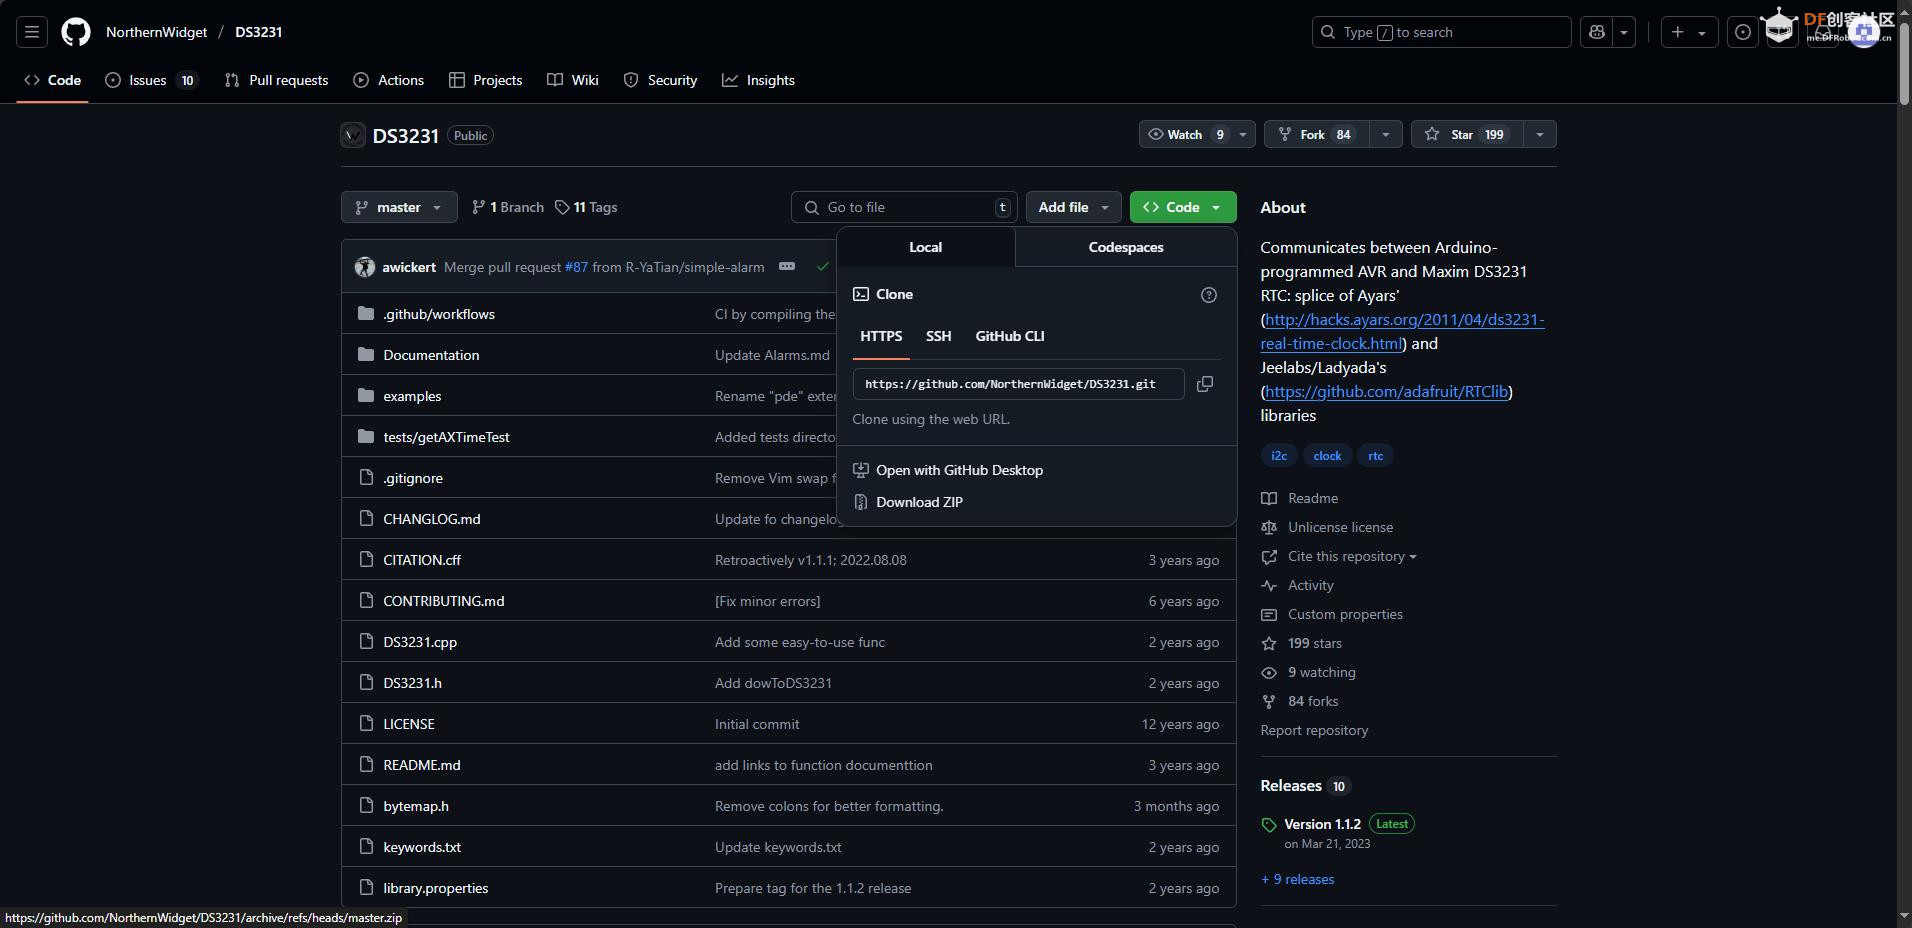
Task: Click the file icon beside .gitignore
Action: pos(366,478)
